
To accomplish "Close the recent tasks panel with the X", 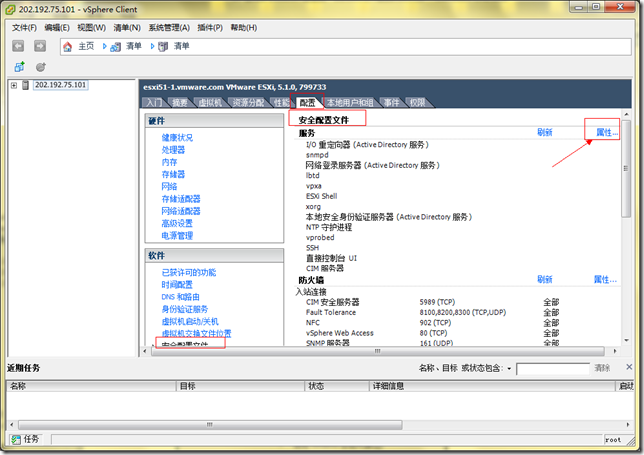I will pos(629,367).
